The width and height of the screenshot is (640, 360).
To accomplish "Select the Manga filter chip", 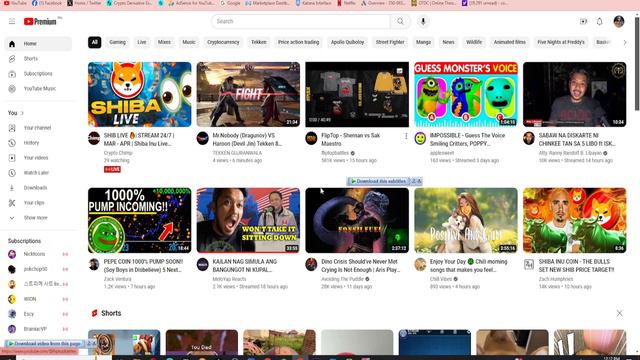I will tap(423, 42).
